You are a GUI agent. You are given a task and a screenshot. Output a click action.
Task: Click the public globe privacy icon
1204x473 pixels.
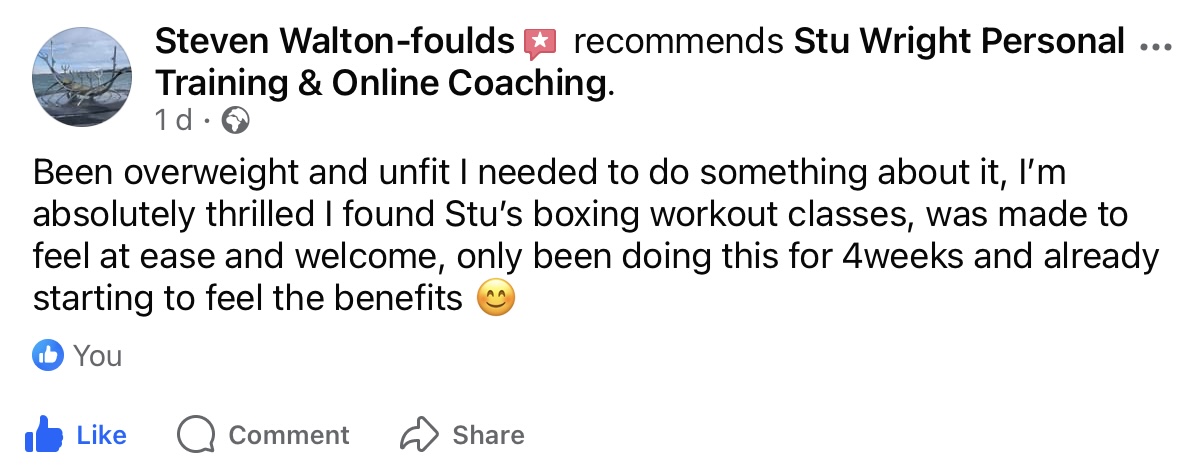[x=234, y=121]
